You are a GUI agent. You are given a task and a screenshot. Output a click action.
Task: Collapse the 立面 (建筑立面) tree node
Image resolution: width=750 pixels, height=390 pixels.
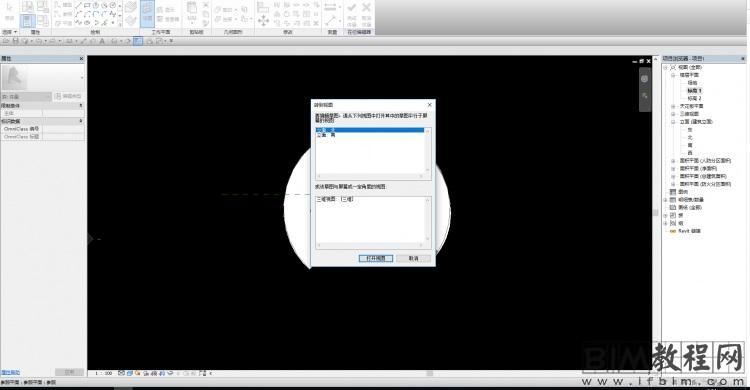[673, 122]
